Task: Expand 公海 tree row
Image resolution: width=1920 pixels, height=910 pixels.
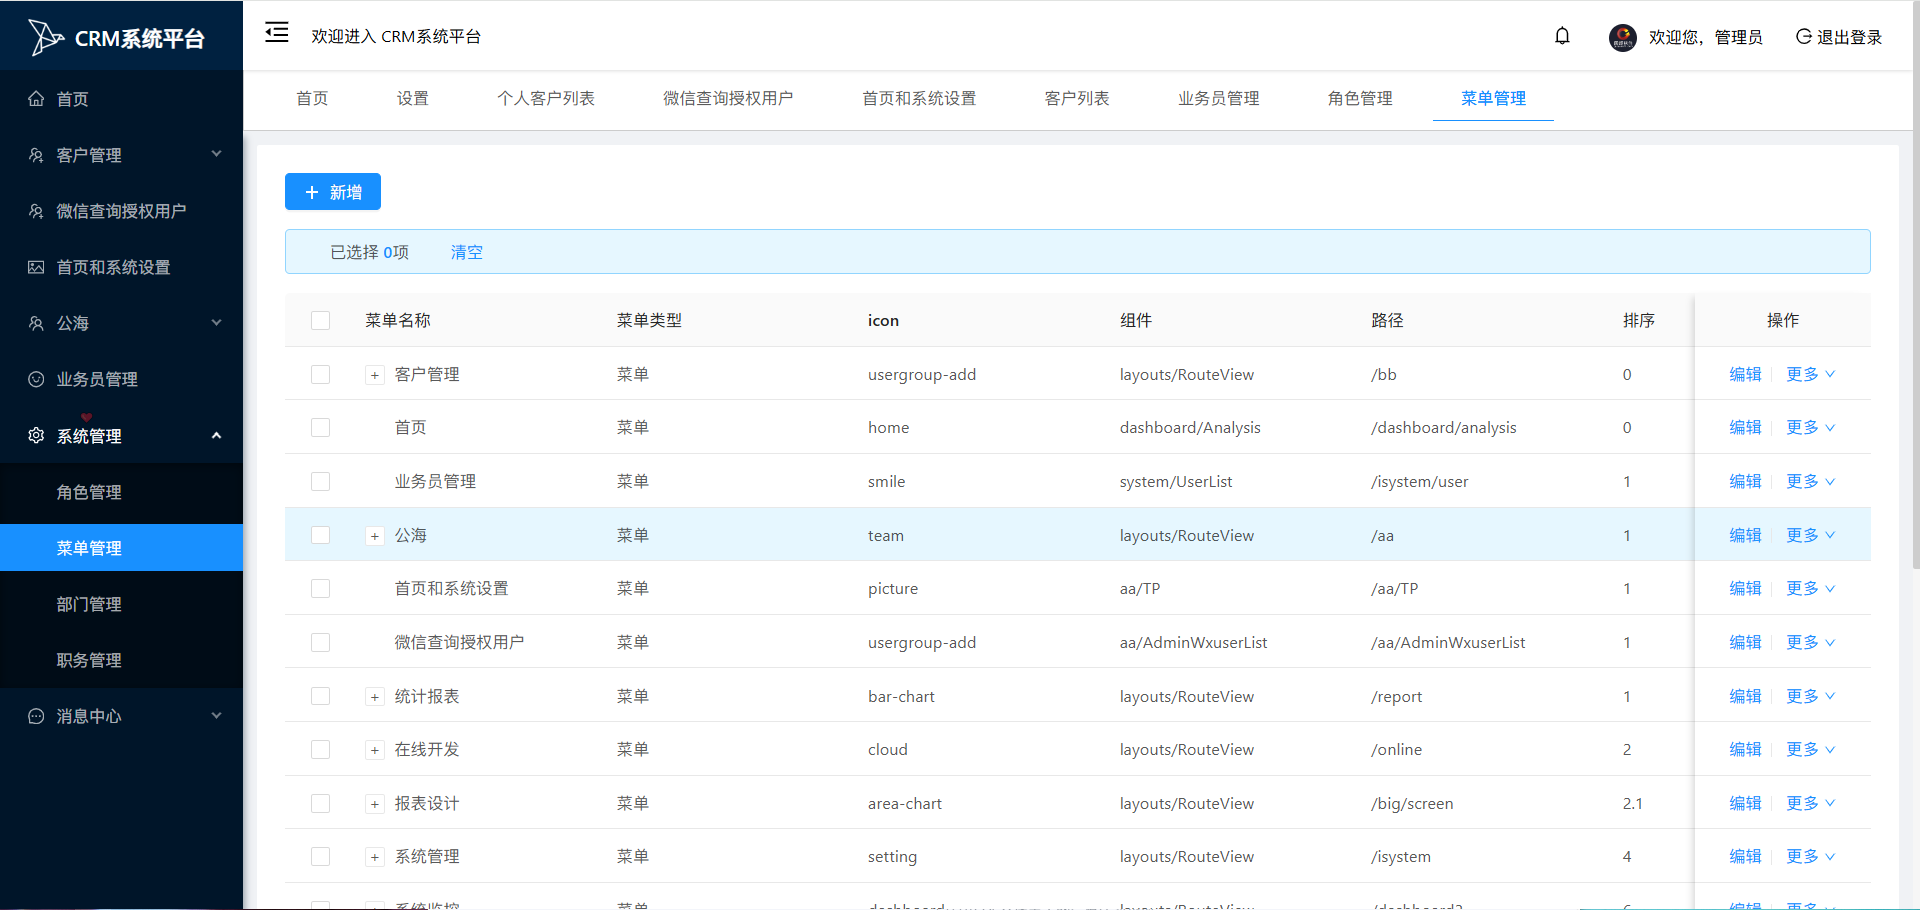Action: pos(375,536)
